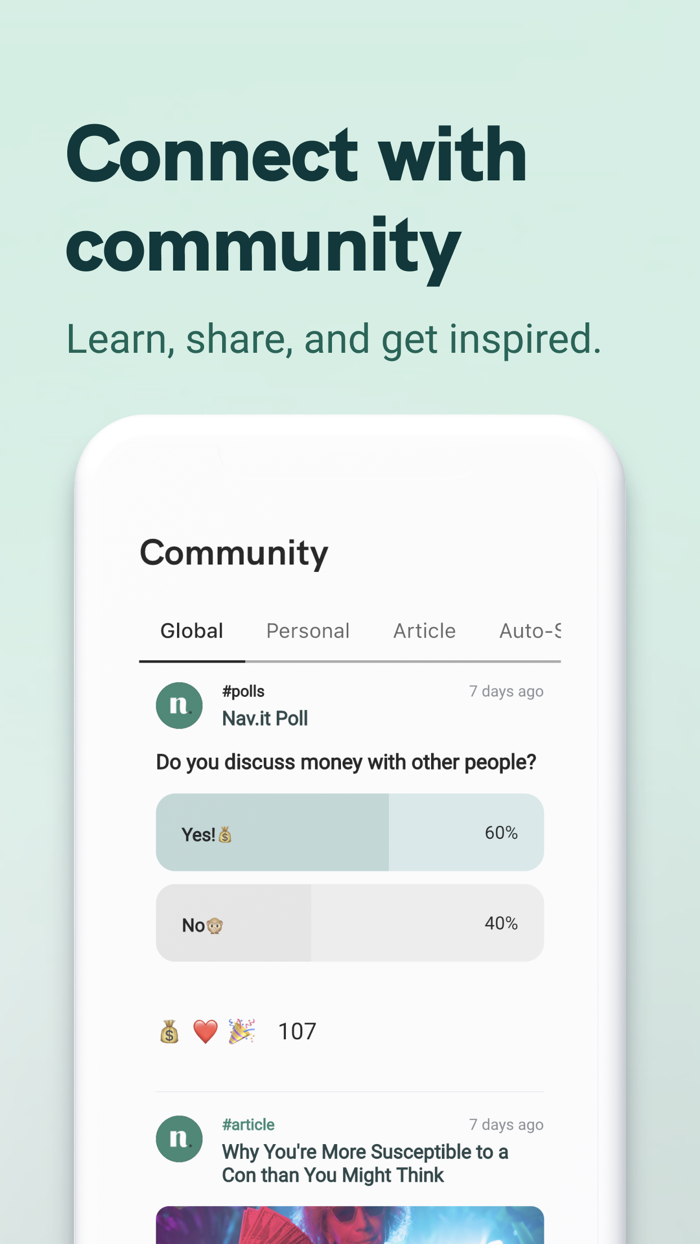This screenshot has height=1244, width=700.
Task: Open the Personal tab
Action: coord(307,631)
